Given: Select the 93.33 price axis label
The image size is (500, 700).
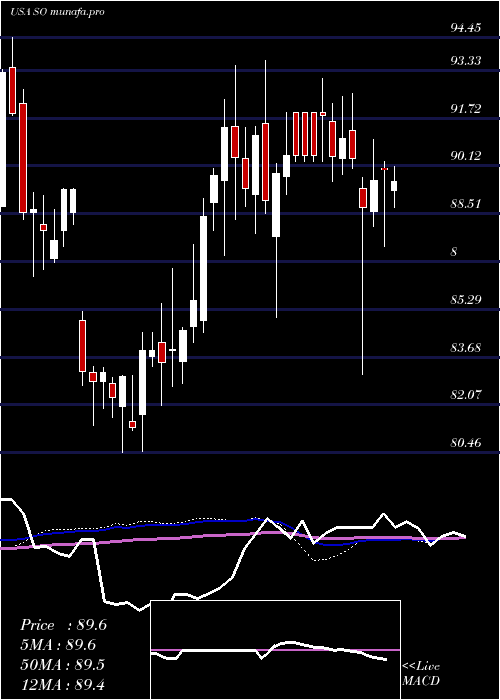Looking at the screenshot, I should pos(466,60).
